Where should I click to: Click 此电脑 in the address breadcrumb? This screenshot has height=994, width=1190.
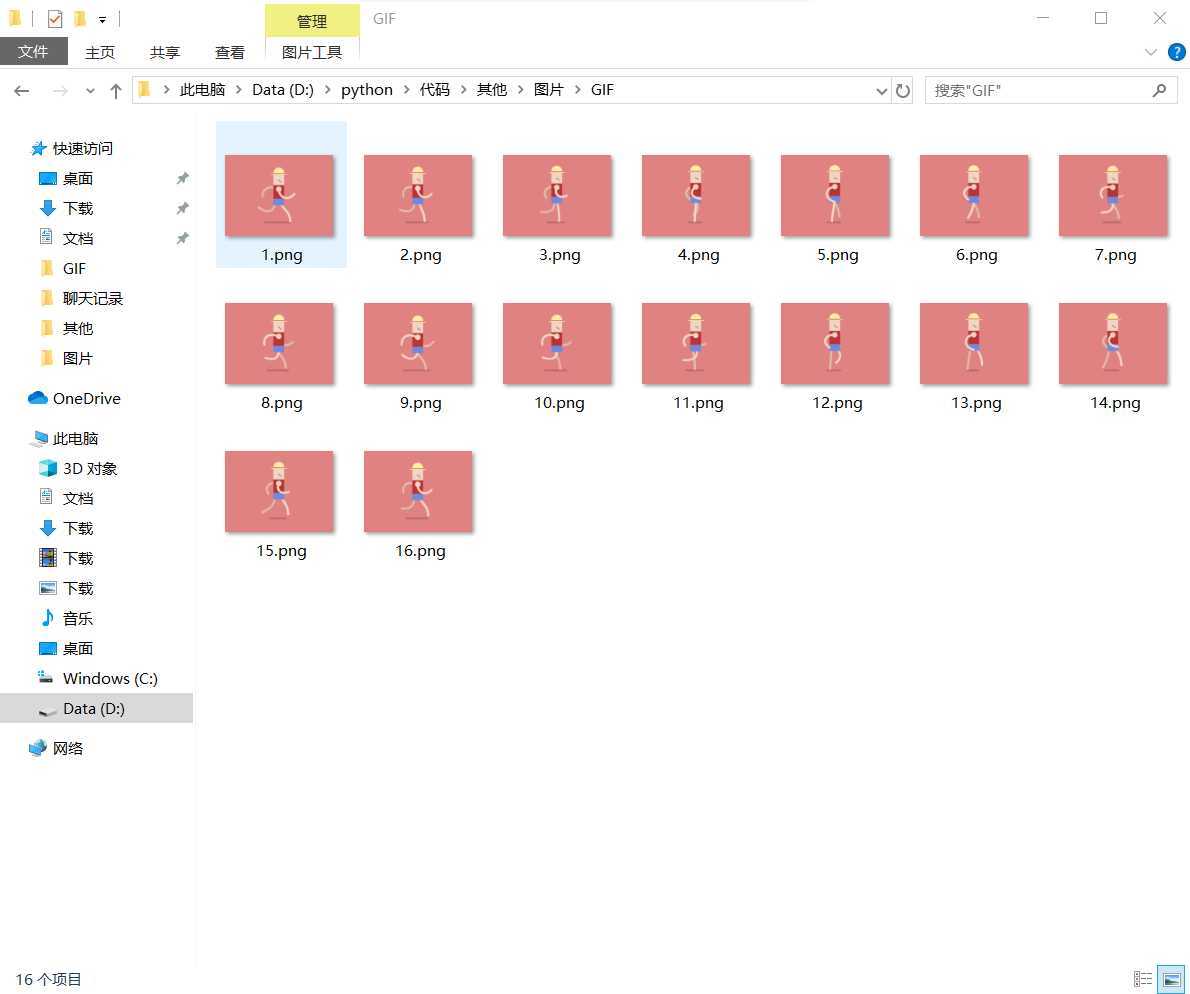[203, 90]
